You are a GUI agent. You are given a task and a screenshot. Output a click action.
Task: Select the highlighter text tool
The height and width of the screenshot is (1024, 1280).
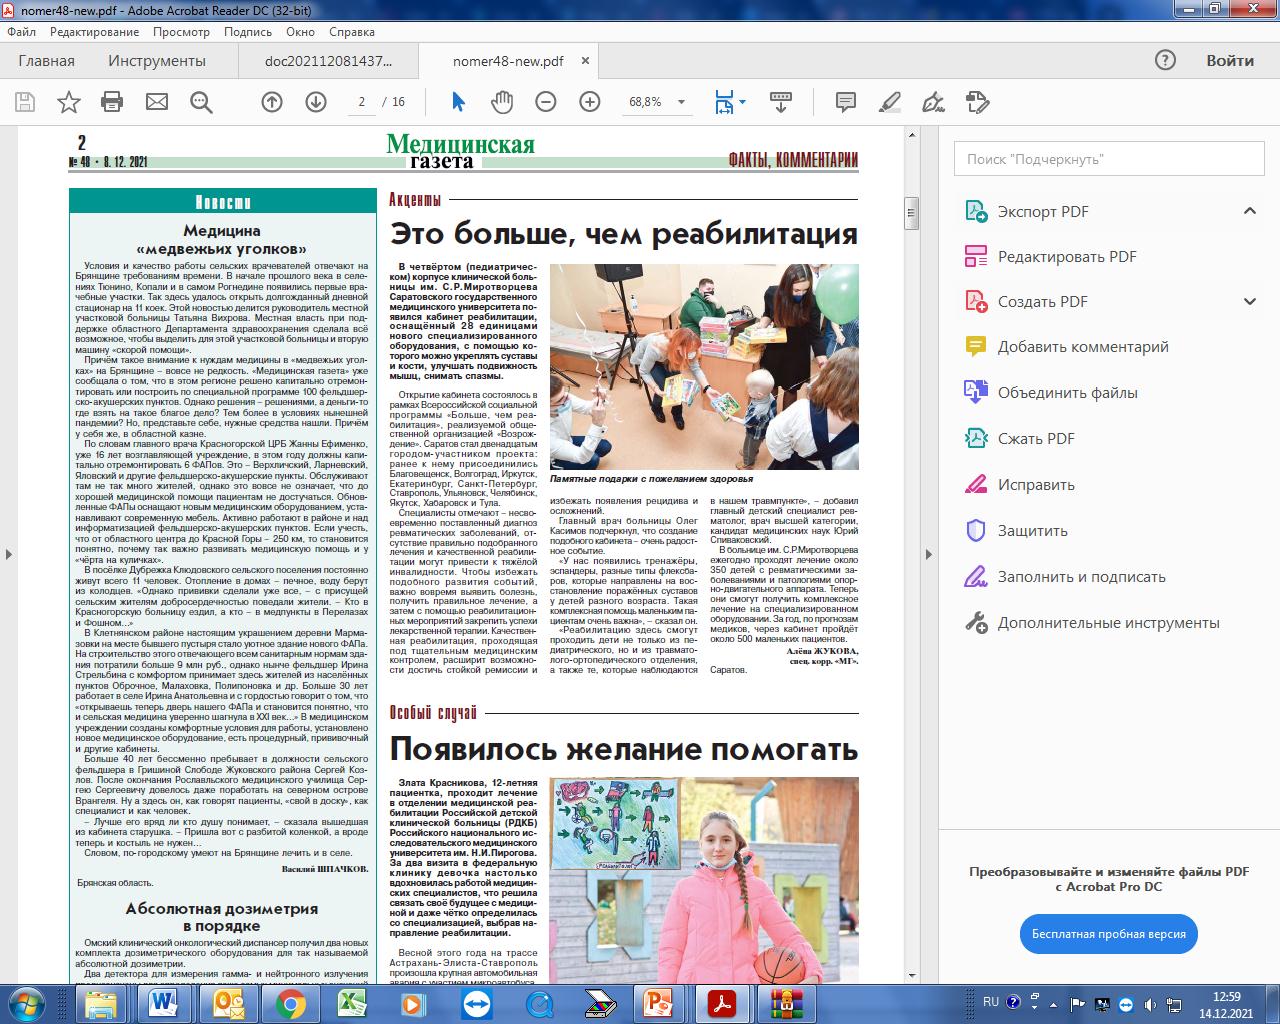pyautogui.click(x=889, y=102)
